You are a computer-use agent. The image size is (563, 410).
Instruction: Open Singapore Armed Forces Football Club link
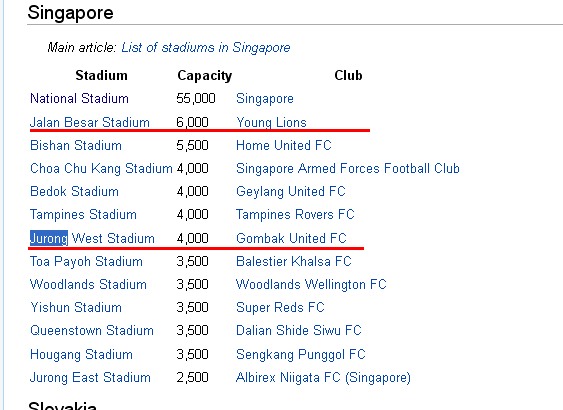point(348,168)
